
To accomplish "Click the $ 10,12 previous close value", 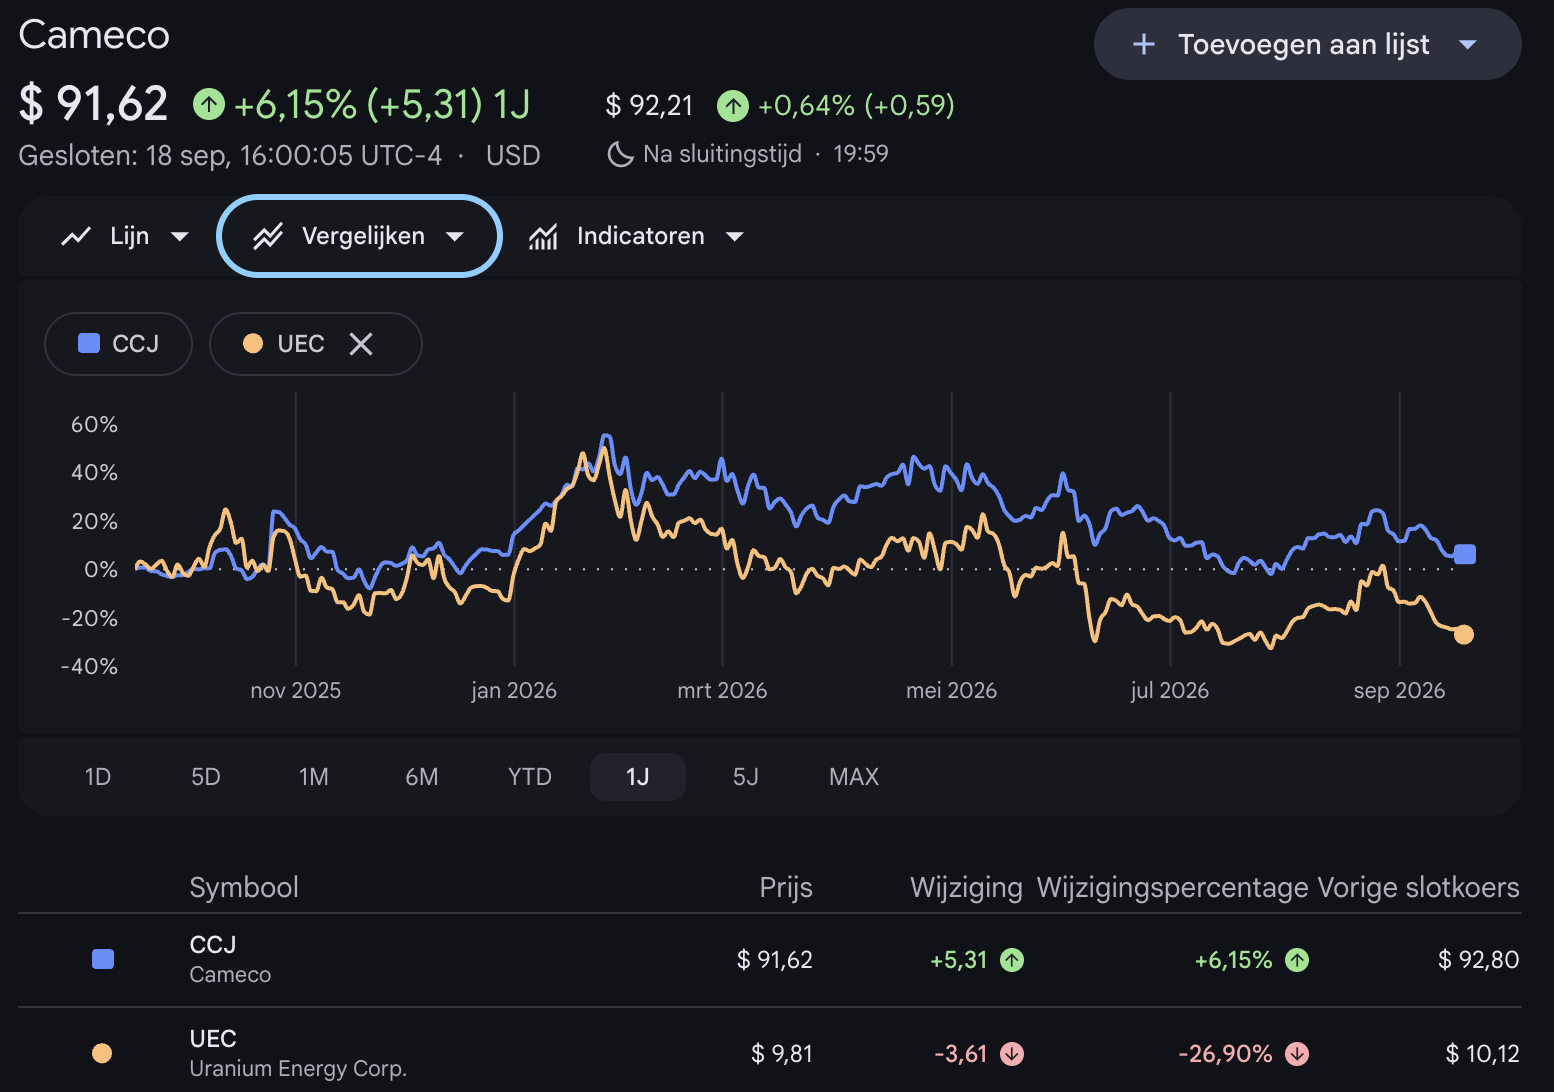I will pos(1482,1054).
